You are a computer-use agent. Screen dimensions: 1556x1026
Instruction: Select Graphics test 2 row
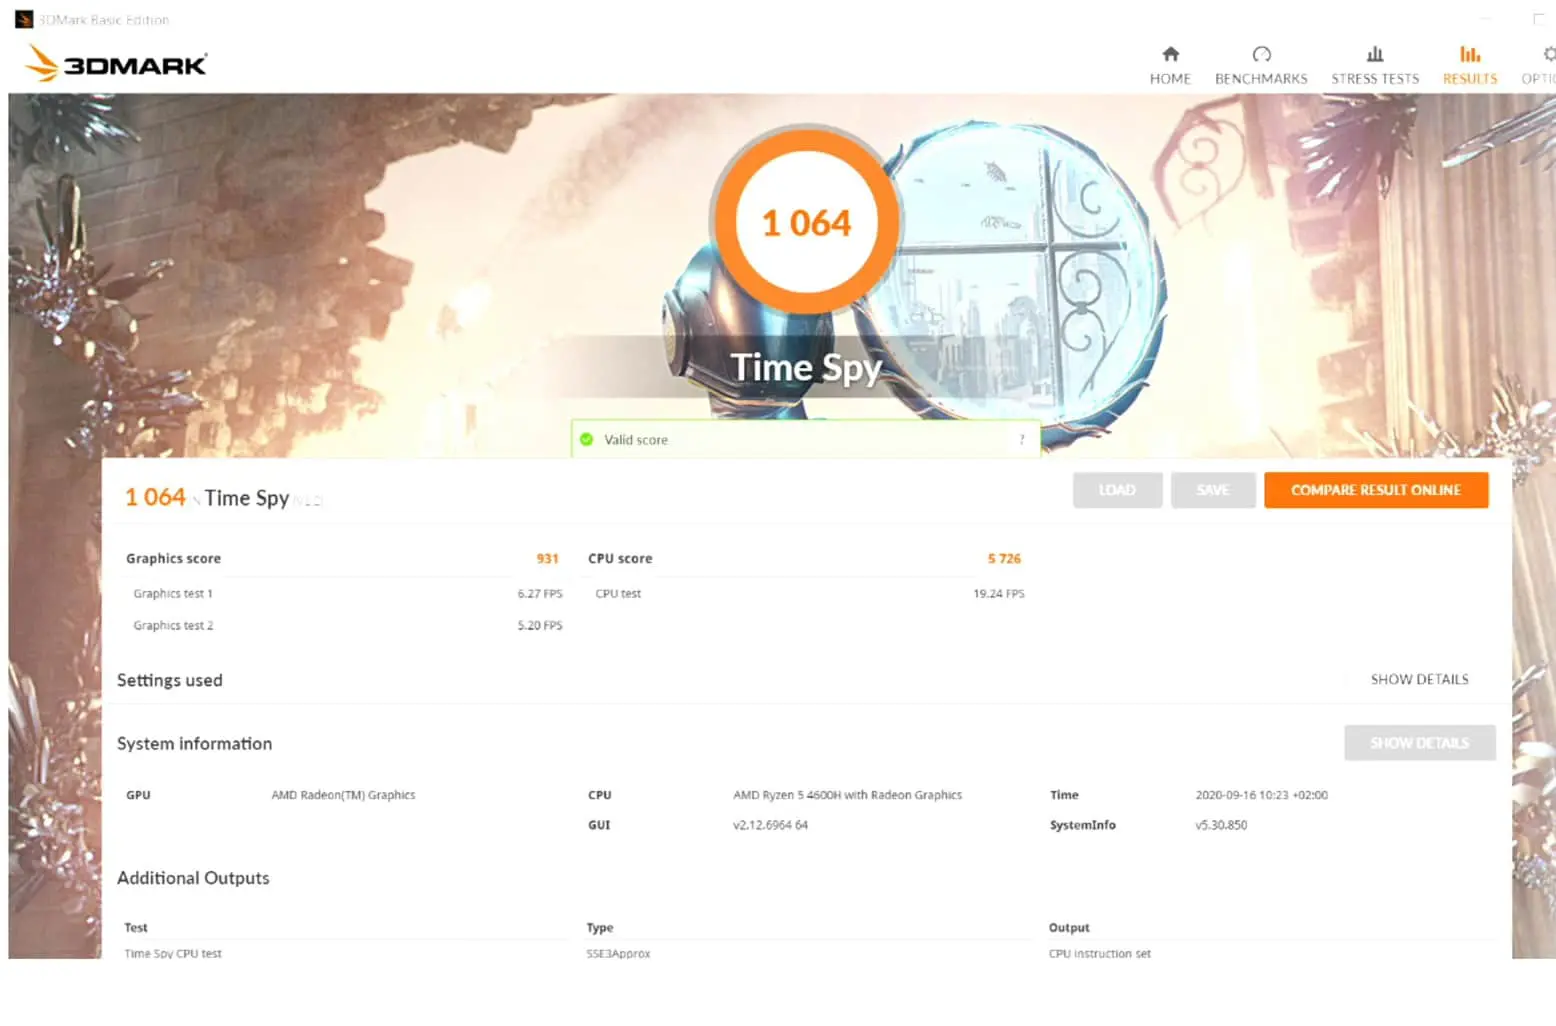point(347,626)
